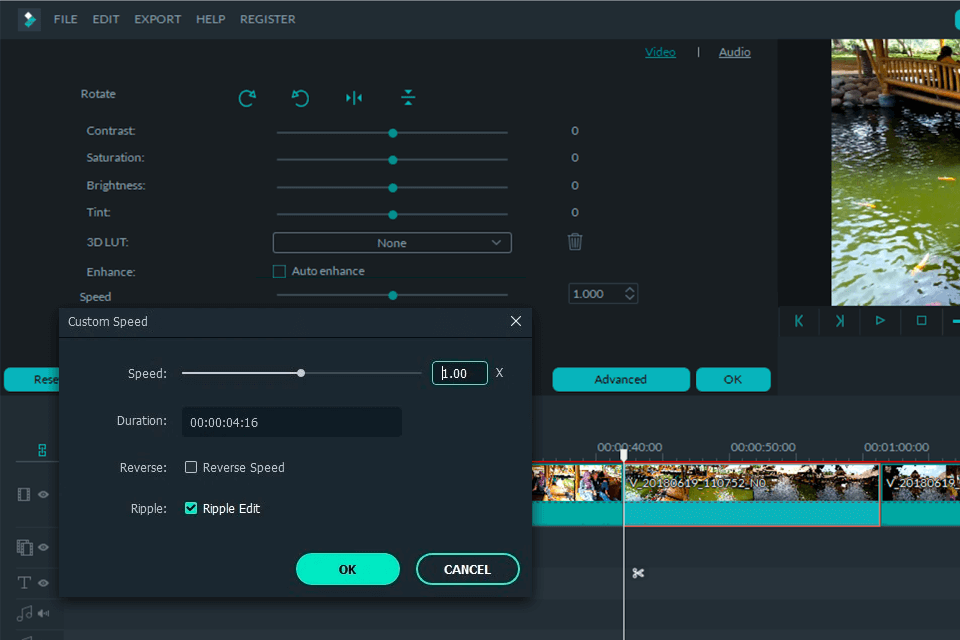Toggle text track visibility eye

click(43, 582)
